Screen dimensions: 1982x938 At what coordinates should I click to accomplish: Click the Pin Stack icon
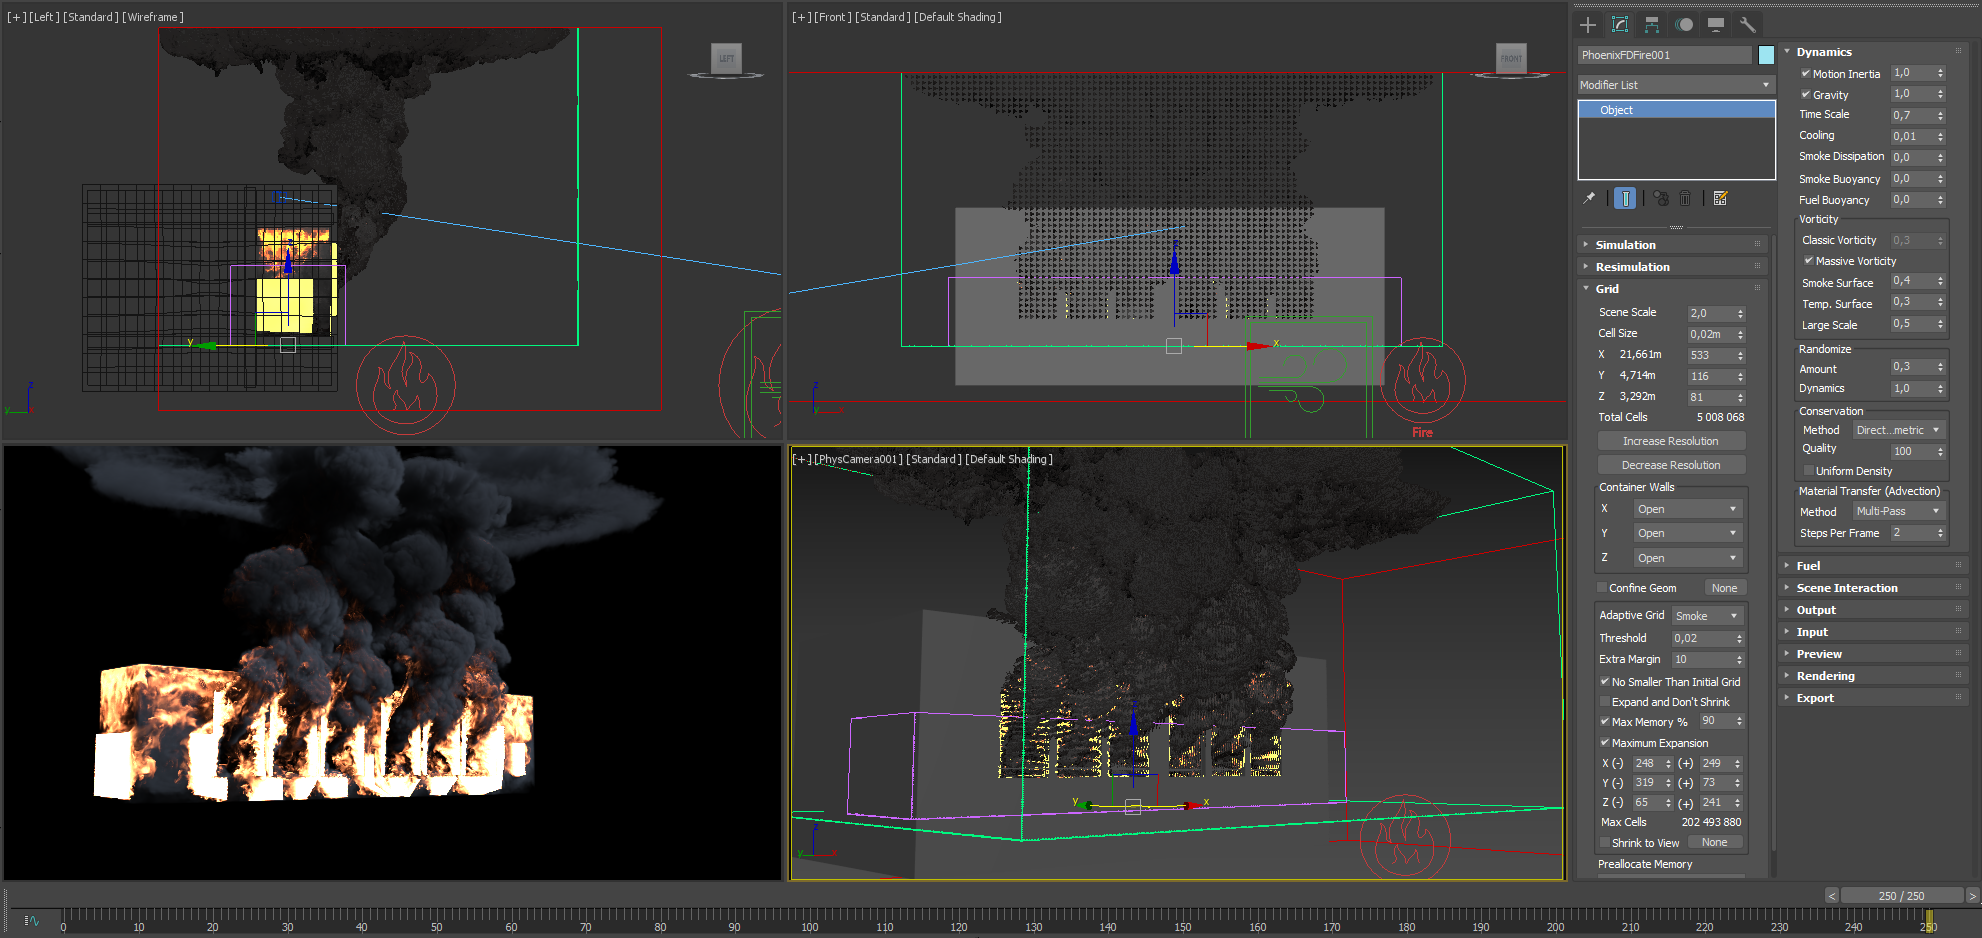point(1589,198)
